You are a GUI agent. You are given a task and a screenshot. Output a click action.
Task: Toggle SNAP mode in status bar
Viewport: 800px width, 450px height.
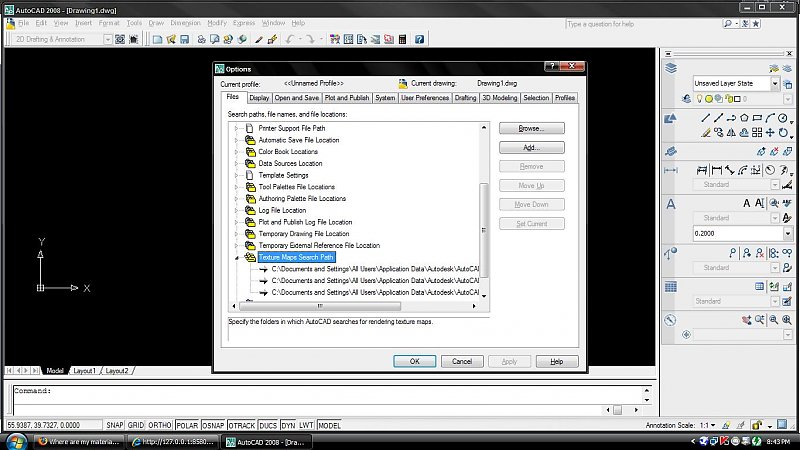click(115, 425)
